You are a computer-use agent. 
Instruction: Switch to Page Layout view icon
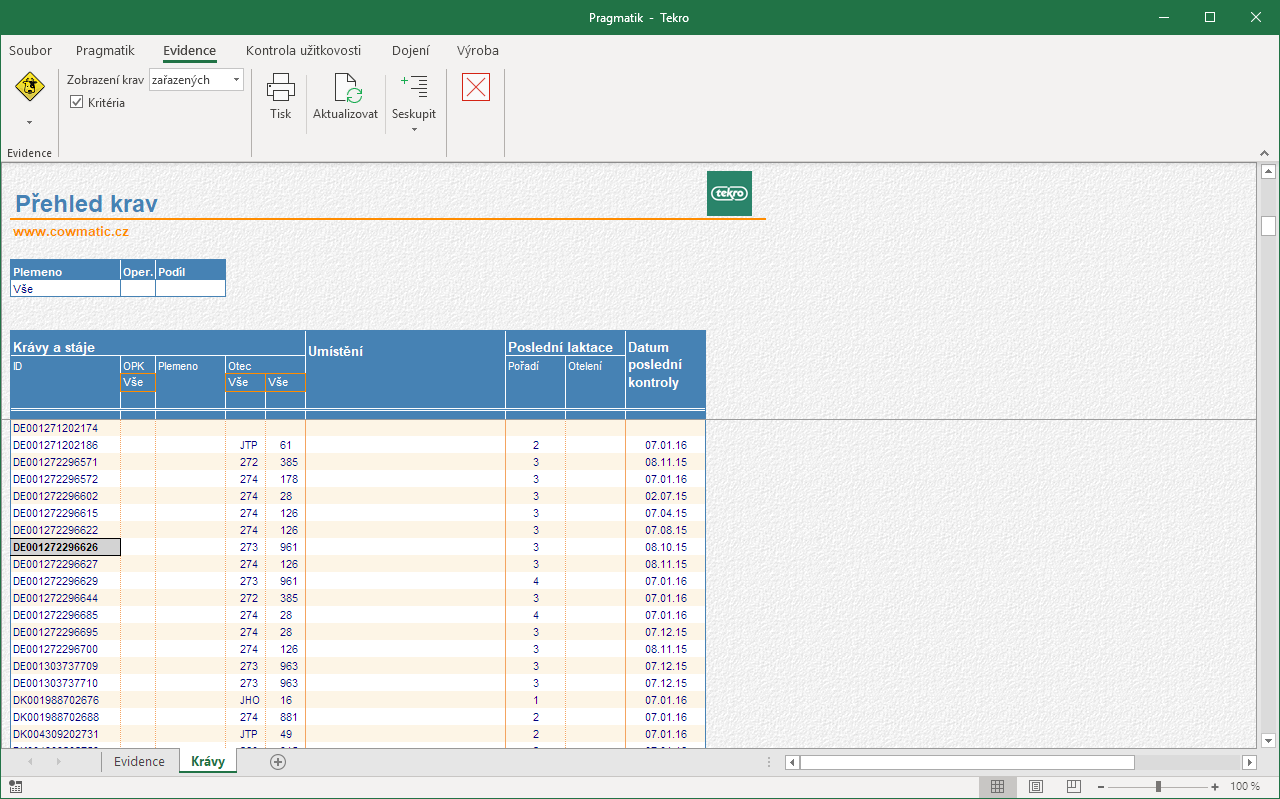point(1036,787)
